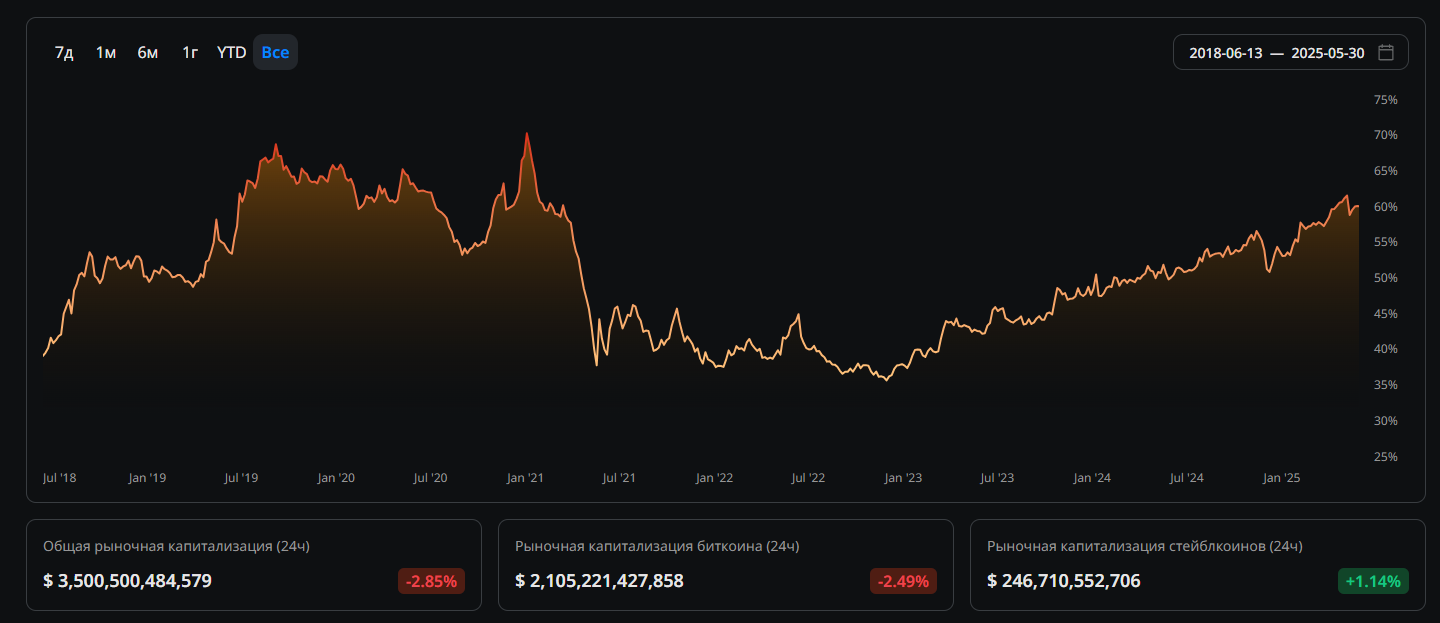The width and height of the screenshot is (1440, 623).
Task: Select the 1г range tab
Action: [190, 52]
